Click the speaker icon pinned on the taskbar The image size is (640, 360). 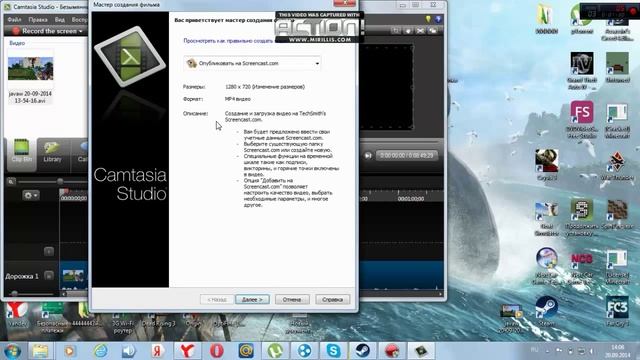129,351
